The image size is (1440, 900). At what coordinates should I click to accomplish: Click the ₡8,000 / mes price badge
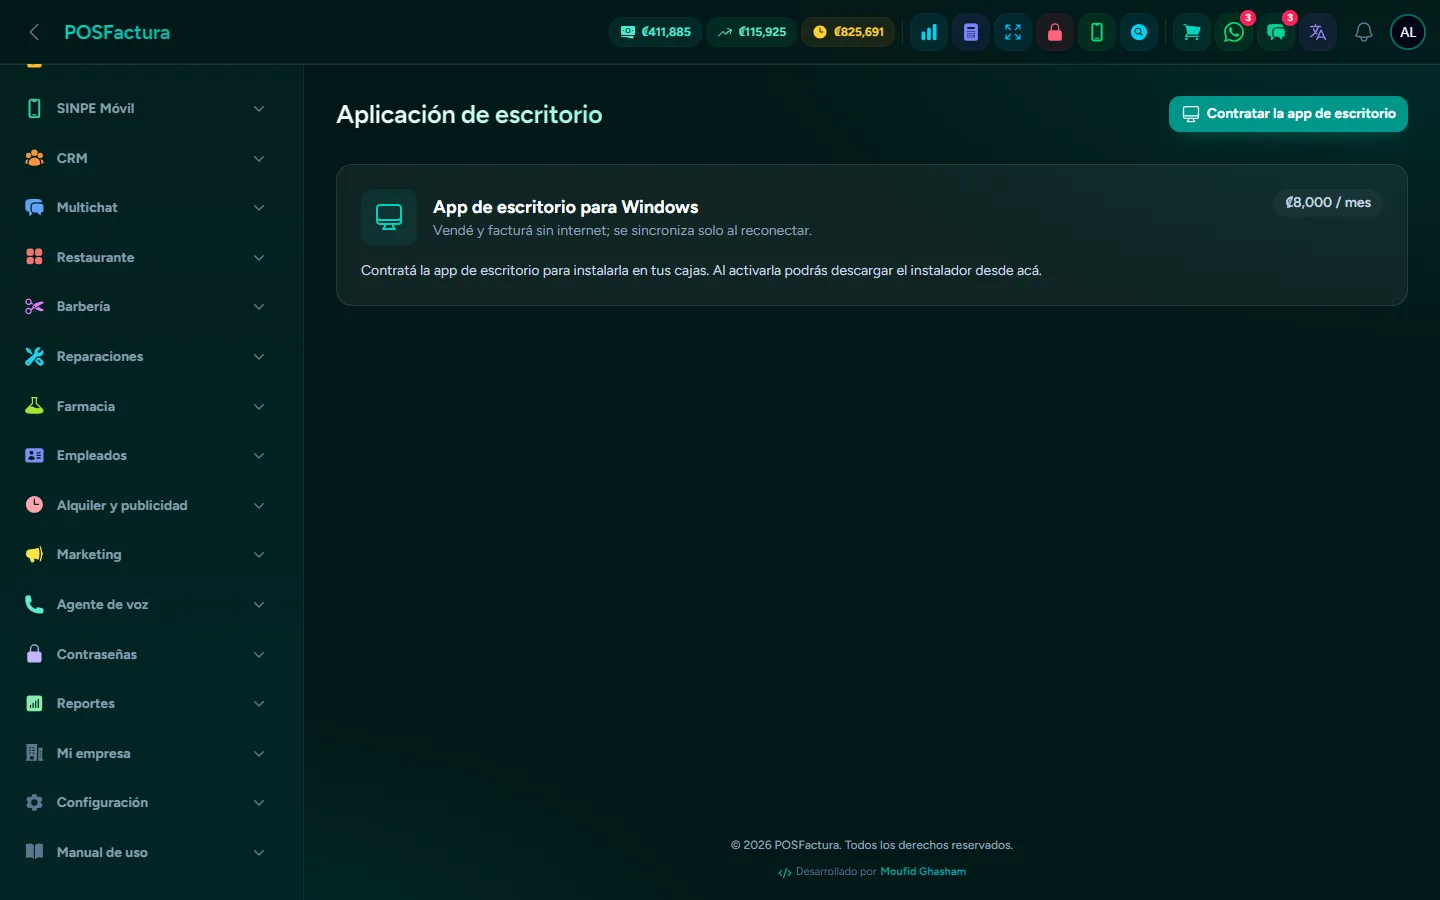tap(1328, 203)
